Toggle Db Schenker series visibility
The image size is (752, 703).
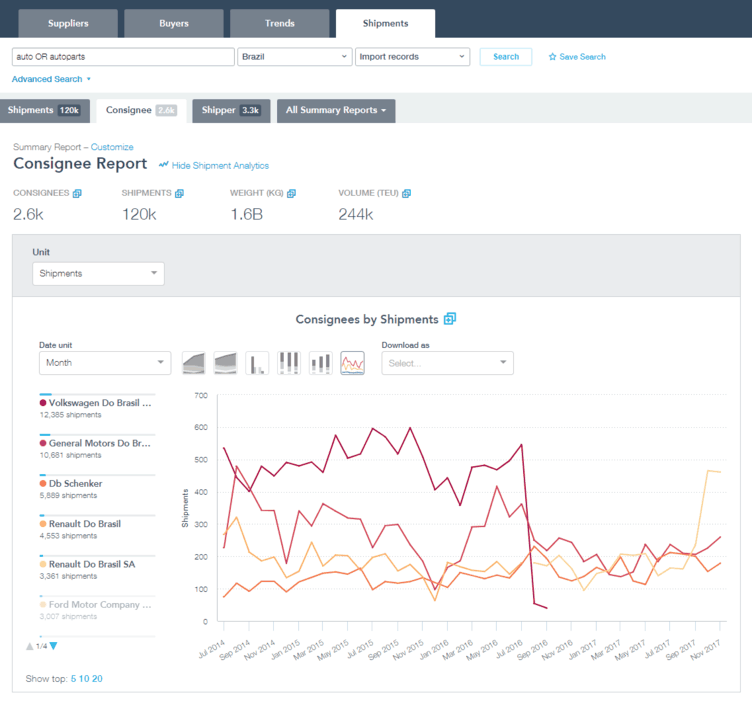coord(75,484)
